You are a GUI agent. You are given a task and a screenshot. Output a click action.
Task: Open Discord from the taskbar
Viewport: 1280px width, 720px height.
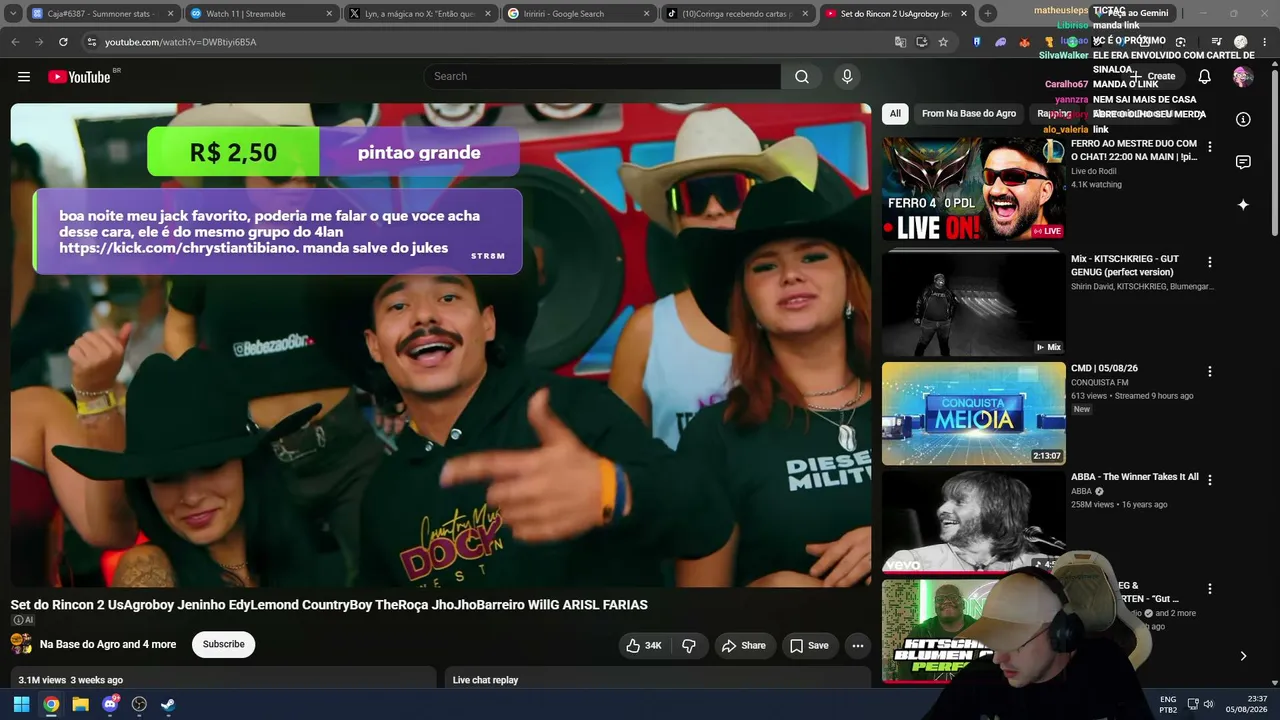(x=110, y=704)
